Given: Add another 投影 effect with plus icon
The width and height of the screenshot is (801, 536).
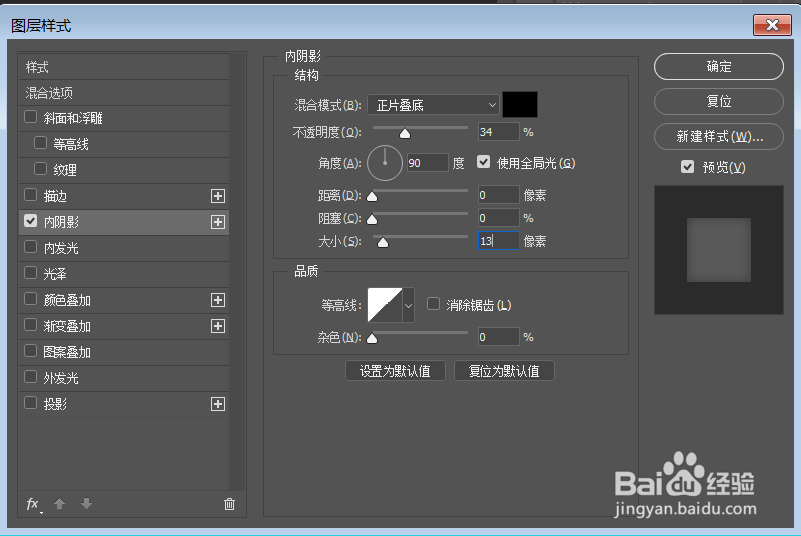Looking at the screenshot, I should point(218,405).
